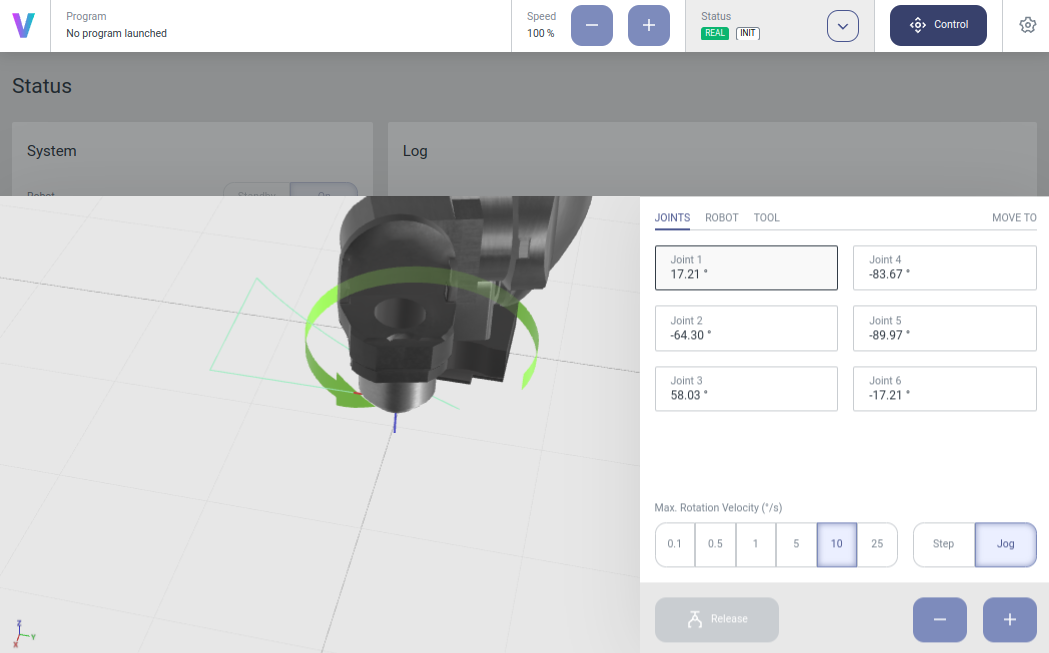Select Jog movement mode

[x=1005, y=544]
